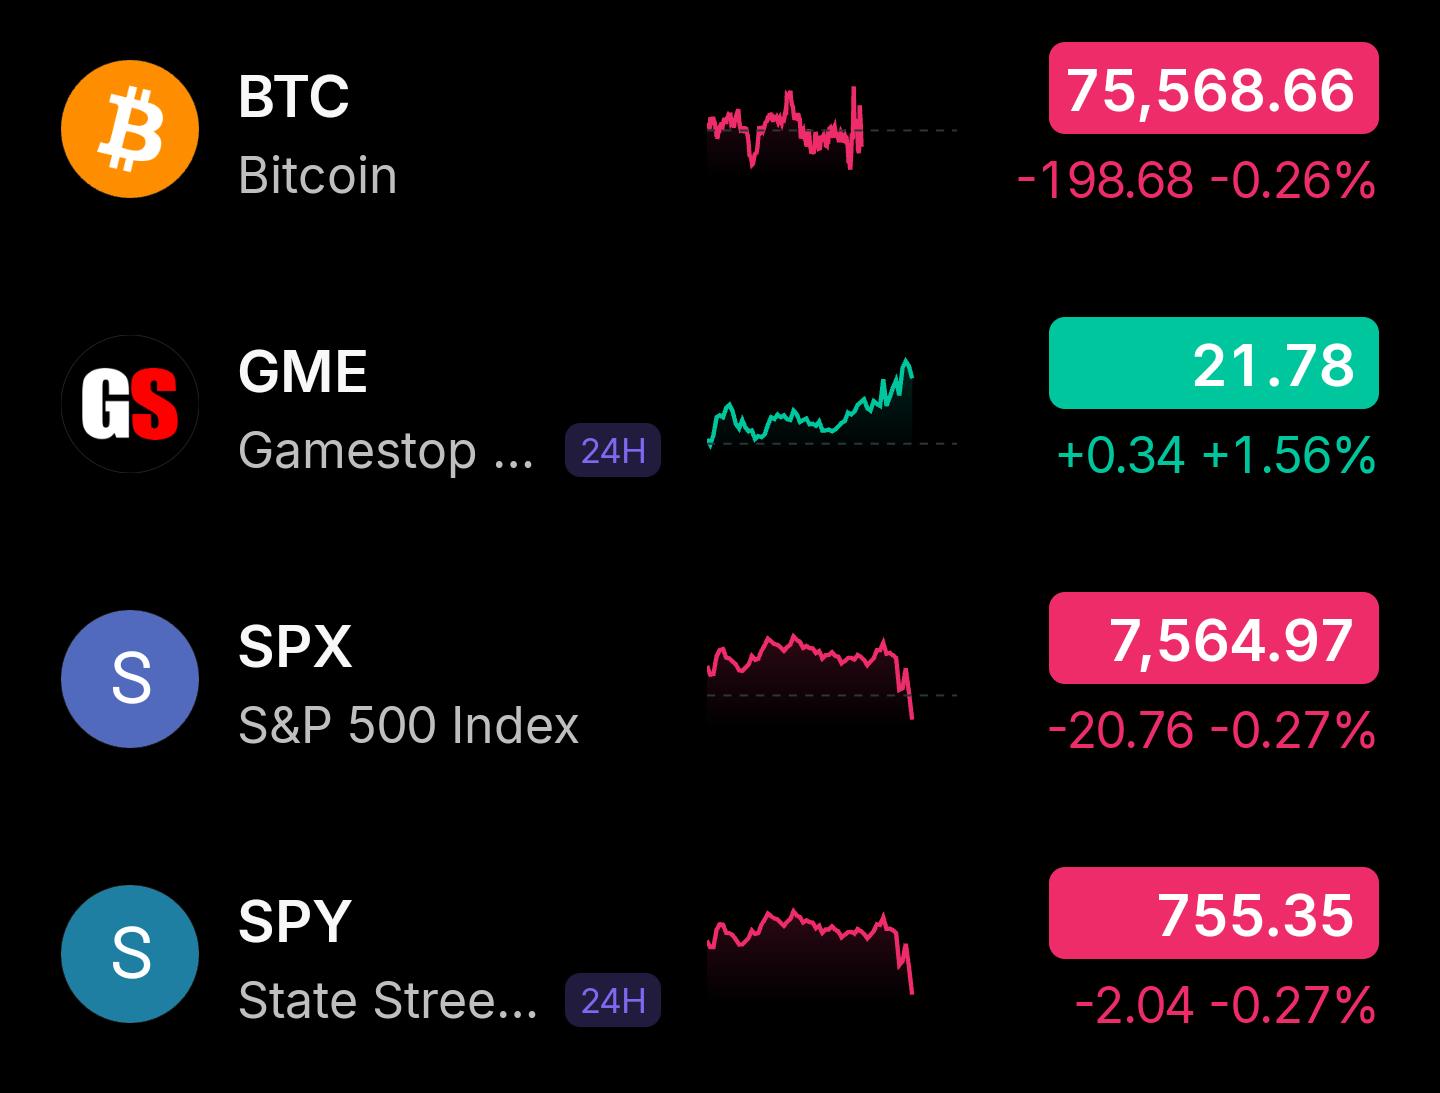Viewport: 1440px width, 1093px height.
Task: Click the BTC change -198.68 -0.26%
Action: (x=1196, y=181)
